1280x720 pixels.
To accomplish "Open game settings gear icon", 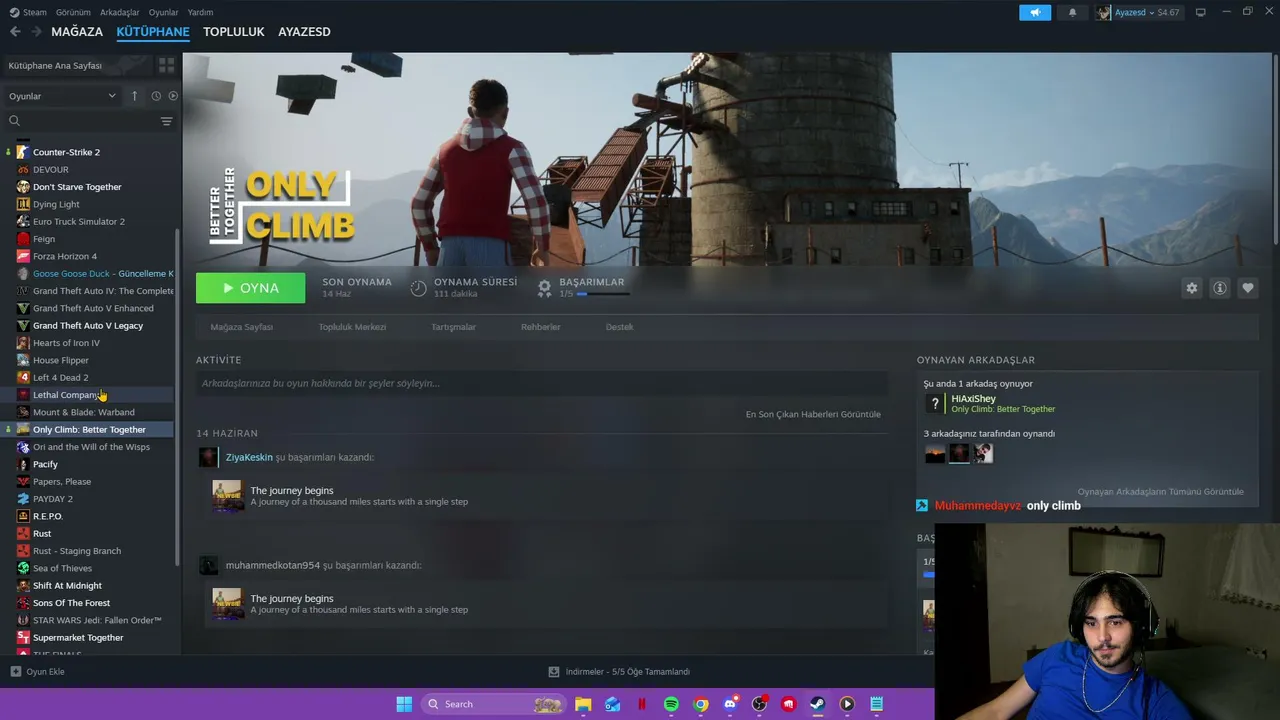I will (x=1192, y=288).
